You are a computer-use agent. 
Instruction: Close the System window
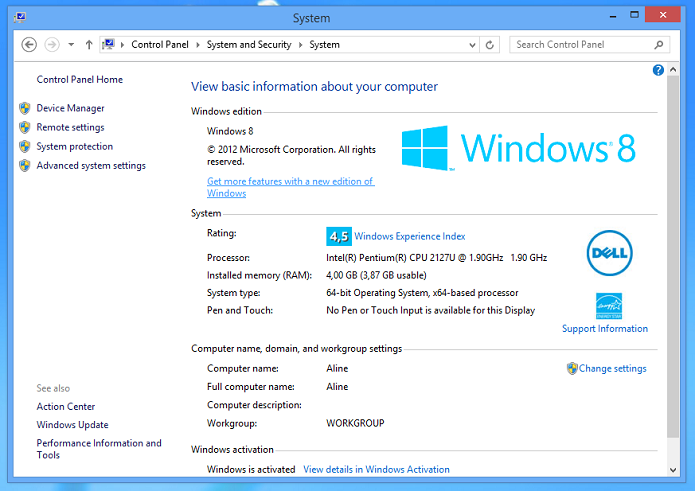[x=663, y=15]
